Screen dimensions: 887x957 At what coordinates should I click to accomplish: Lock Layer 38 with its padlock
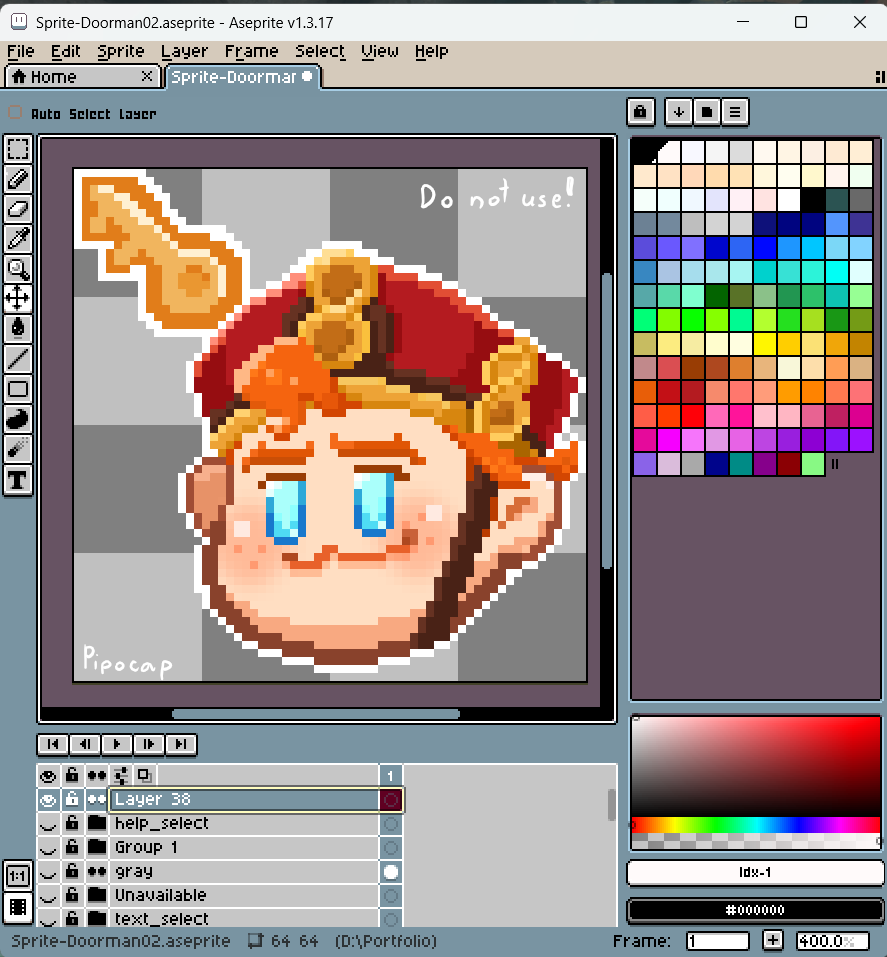[x=72, y=800]
